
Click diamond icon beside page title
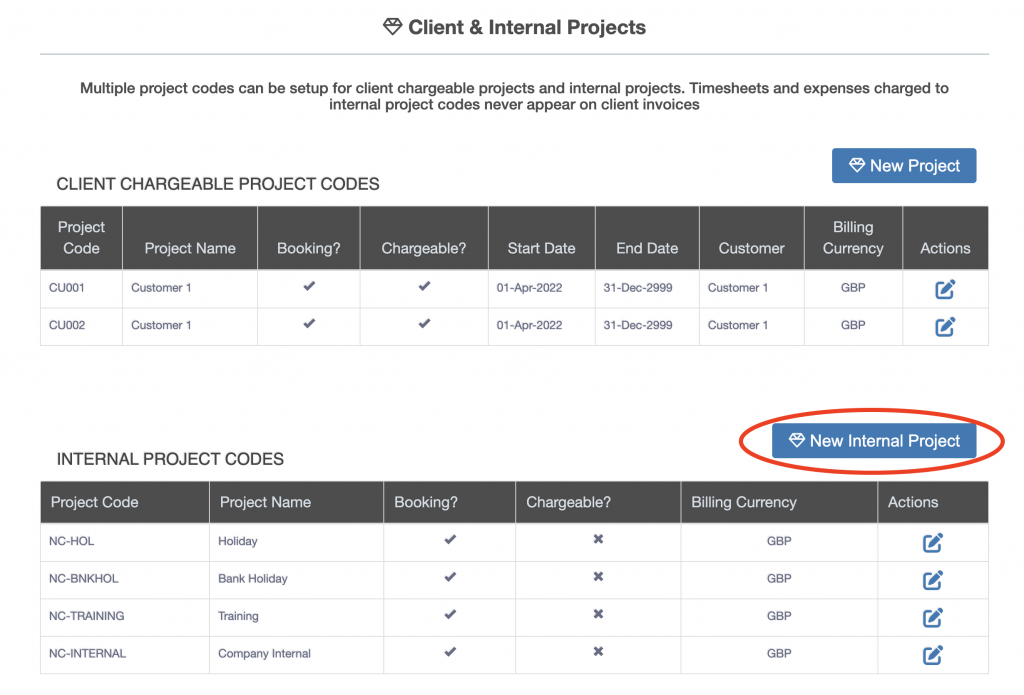tap(393, 27)
